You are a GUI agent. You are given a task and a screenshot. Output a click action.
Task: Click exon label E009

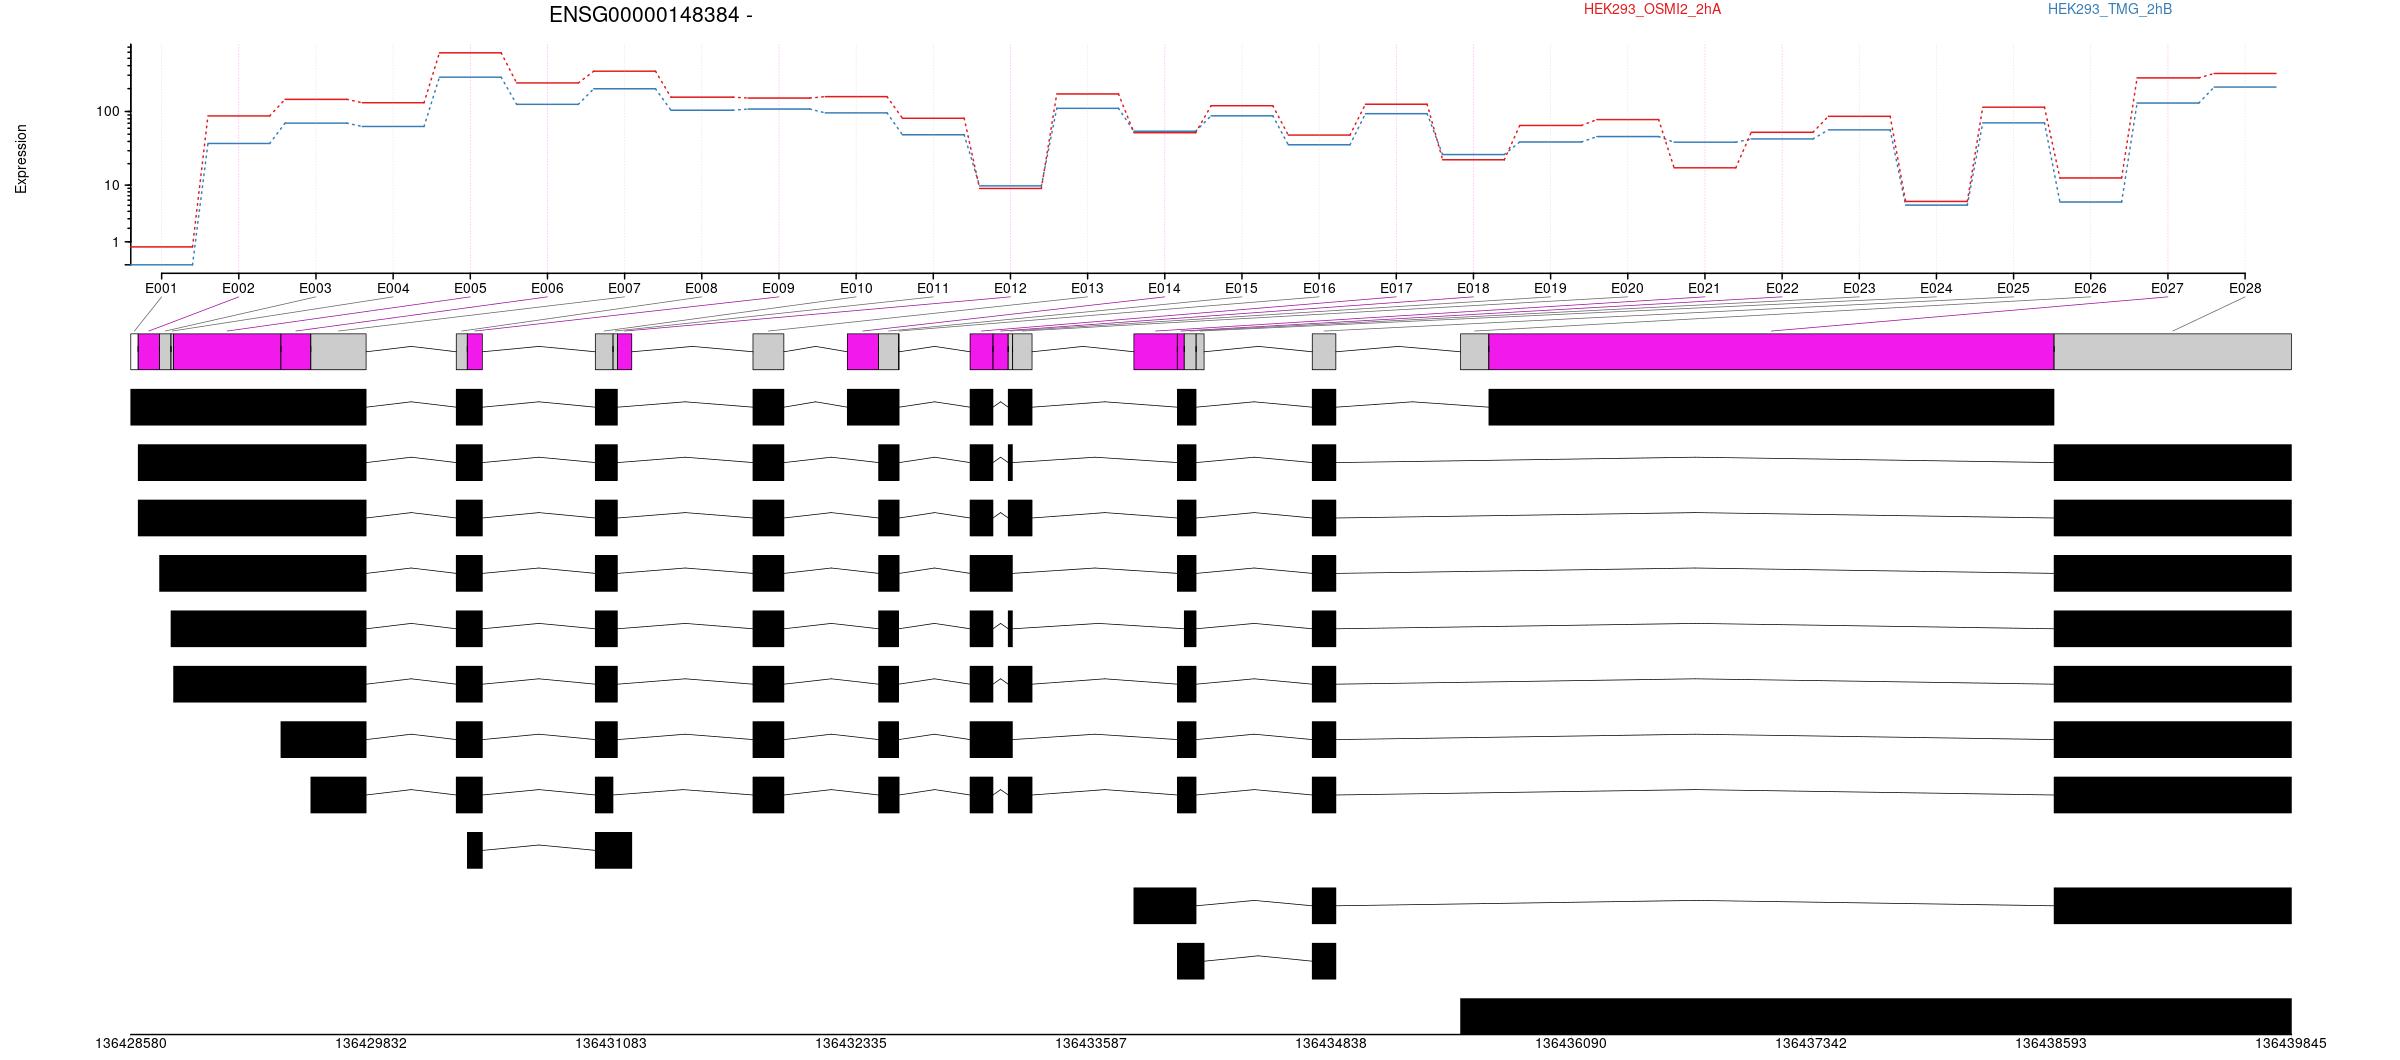(x=778, y=289)
